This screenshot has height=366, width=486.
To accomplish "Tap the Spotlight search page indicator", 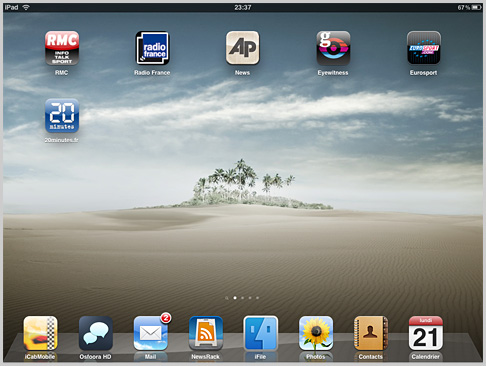I will coord(227,298).
